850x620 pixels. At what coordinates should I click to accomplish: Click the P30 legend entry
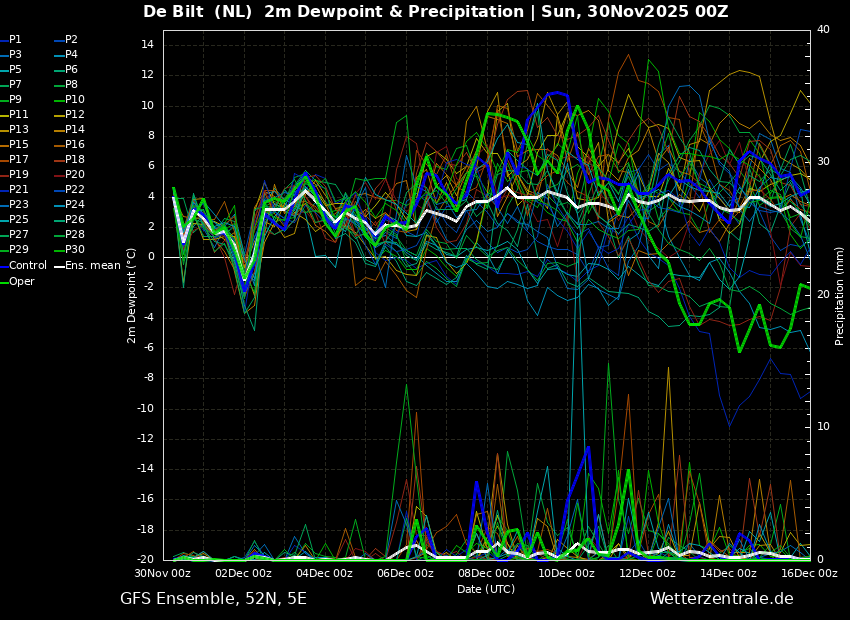click(x=75, y=250)
